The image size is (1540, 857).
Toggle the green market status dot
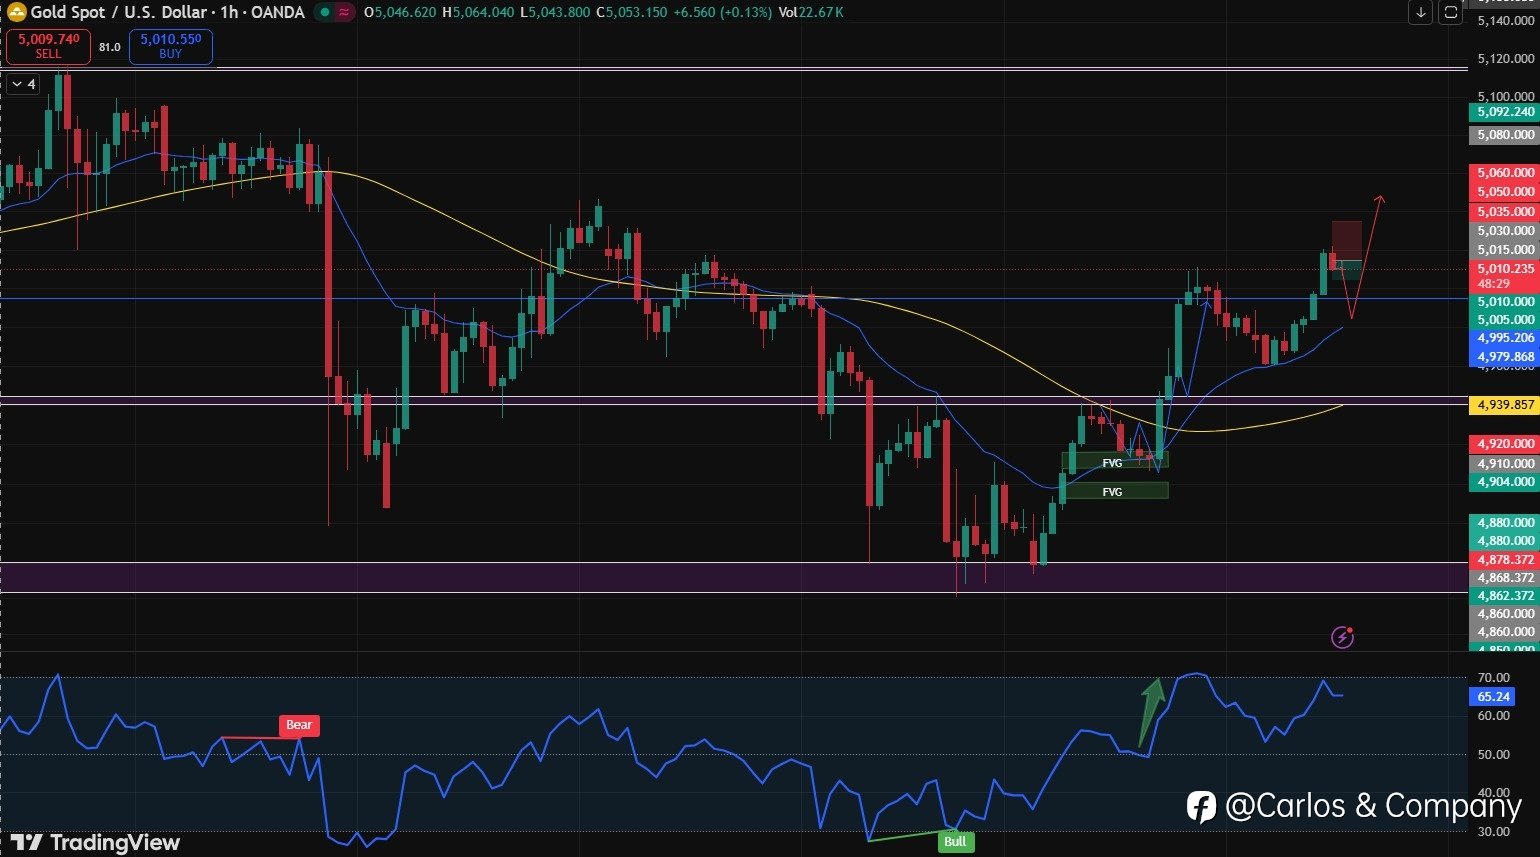324,13
